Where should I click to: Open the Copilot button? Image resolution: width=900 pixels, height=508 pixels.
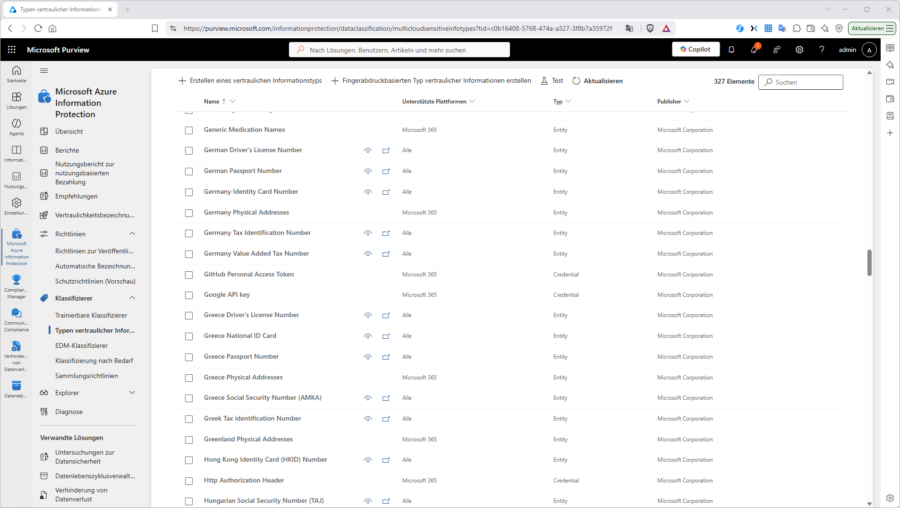[695, 49]
